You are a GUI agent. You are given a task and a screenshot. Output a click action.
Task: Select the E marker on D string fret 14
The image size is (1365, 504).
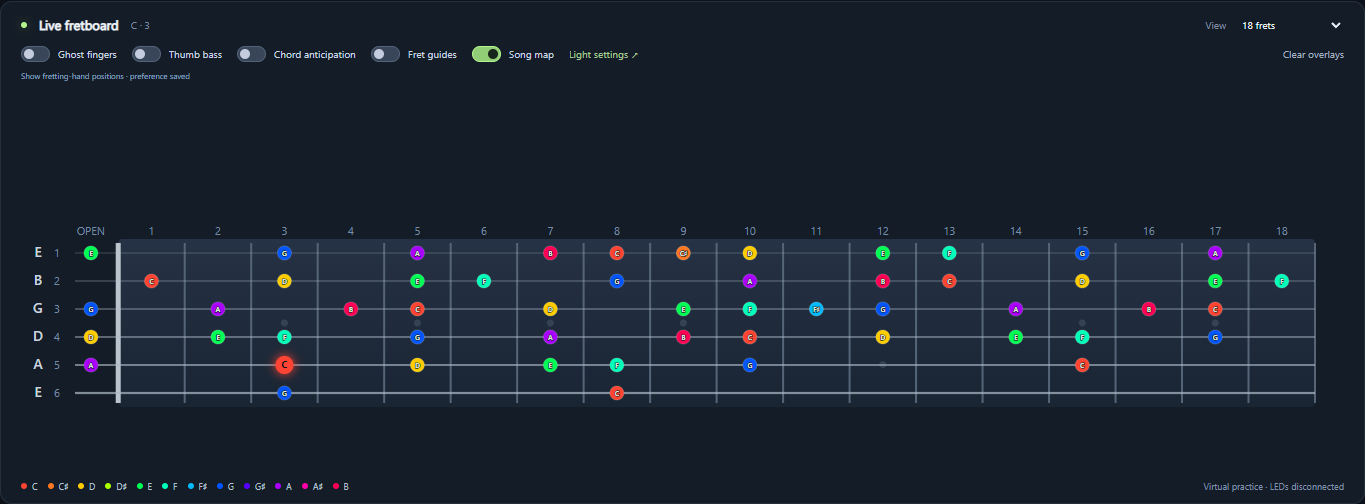(x=1016, y=337)
